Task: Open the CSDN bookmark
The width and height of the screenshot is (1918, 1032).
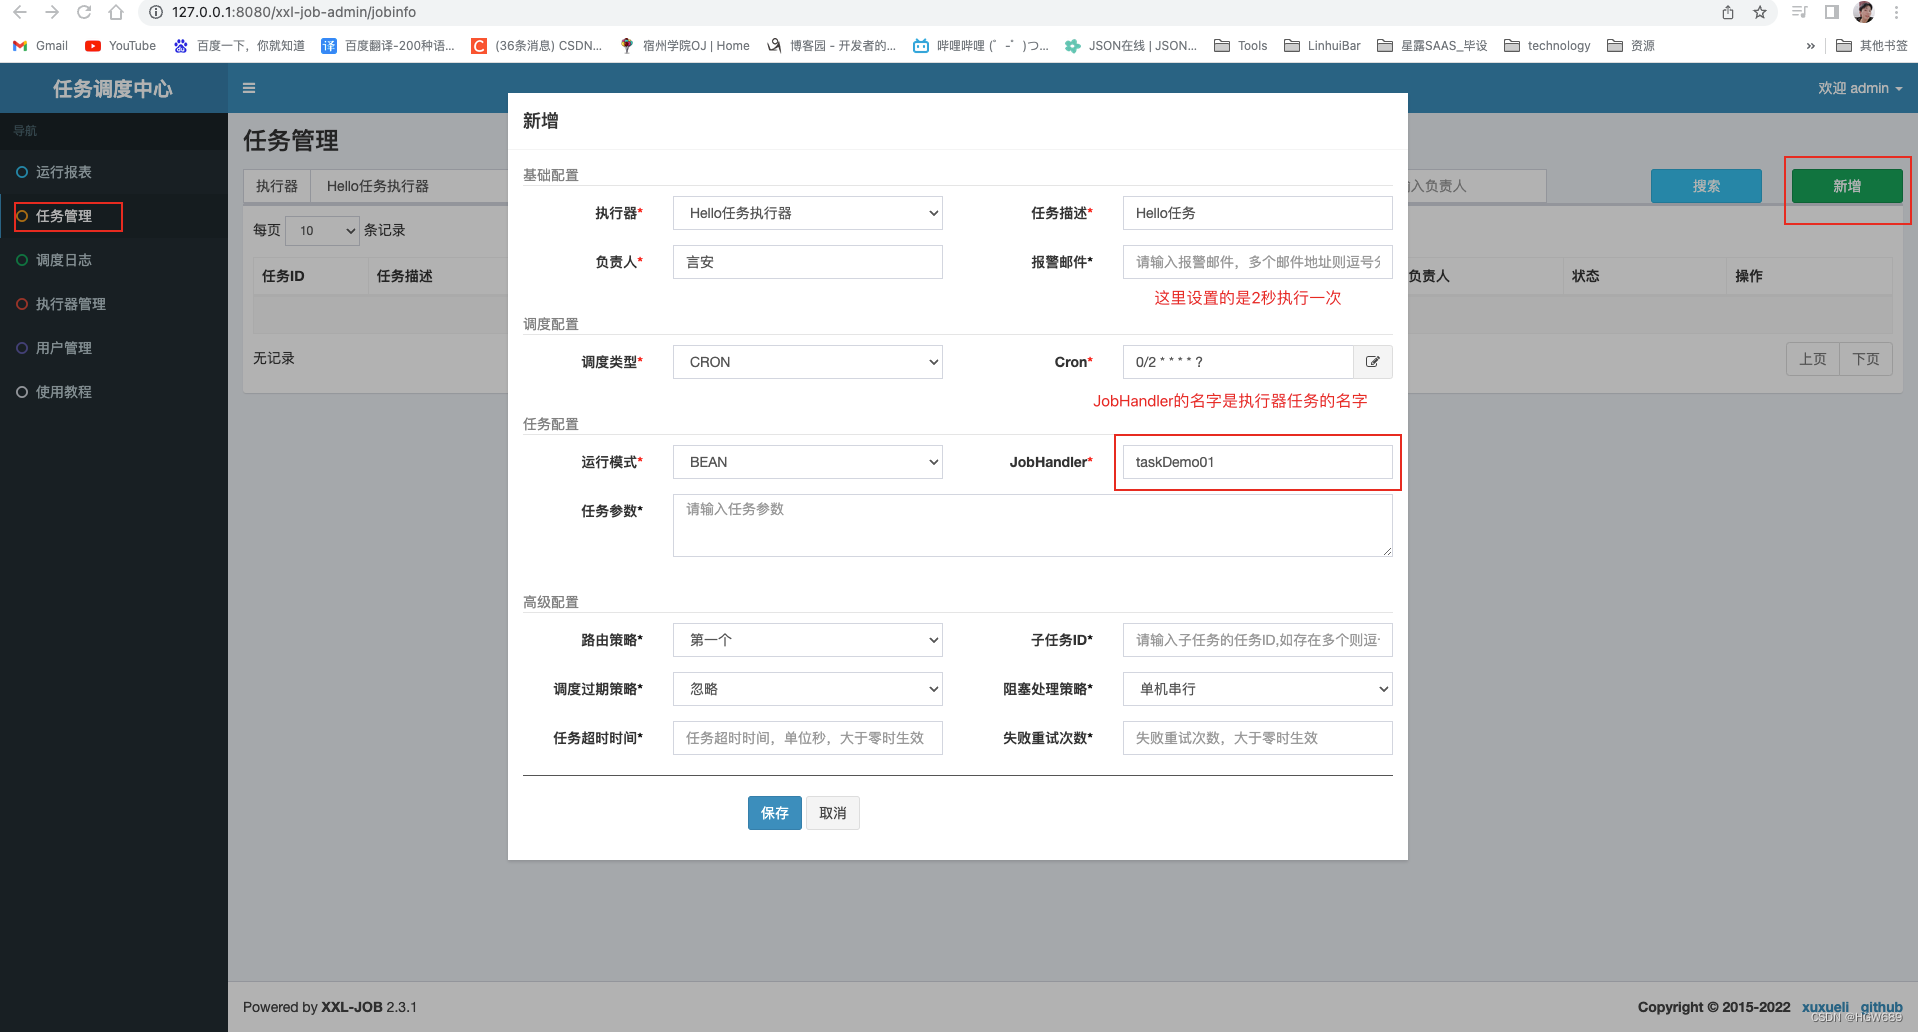Action: (537, 46)
